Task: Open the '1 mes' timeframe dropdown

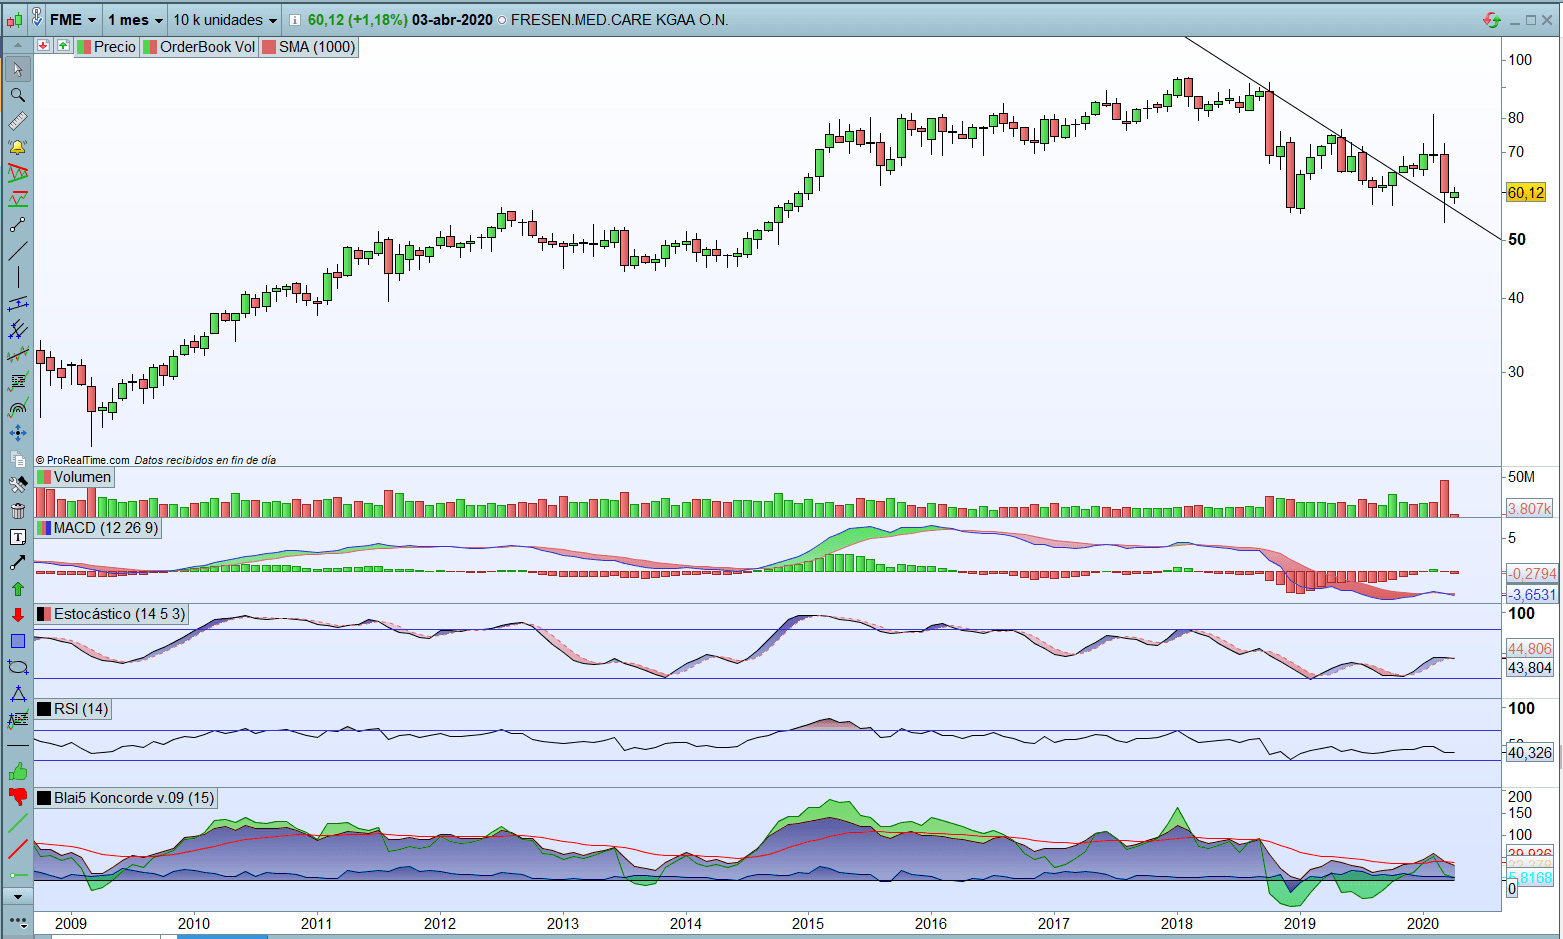Action: pyautogui.click(x=135, y=20)
